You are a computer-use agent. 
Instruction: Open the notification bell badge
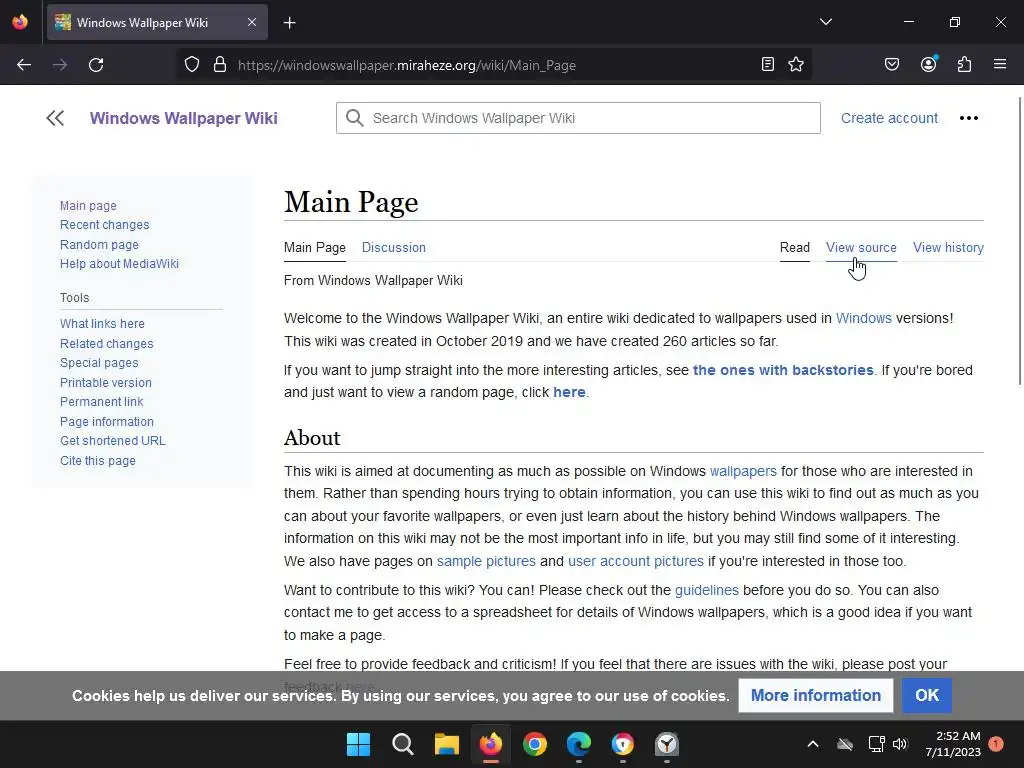coord(996,744)
